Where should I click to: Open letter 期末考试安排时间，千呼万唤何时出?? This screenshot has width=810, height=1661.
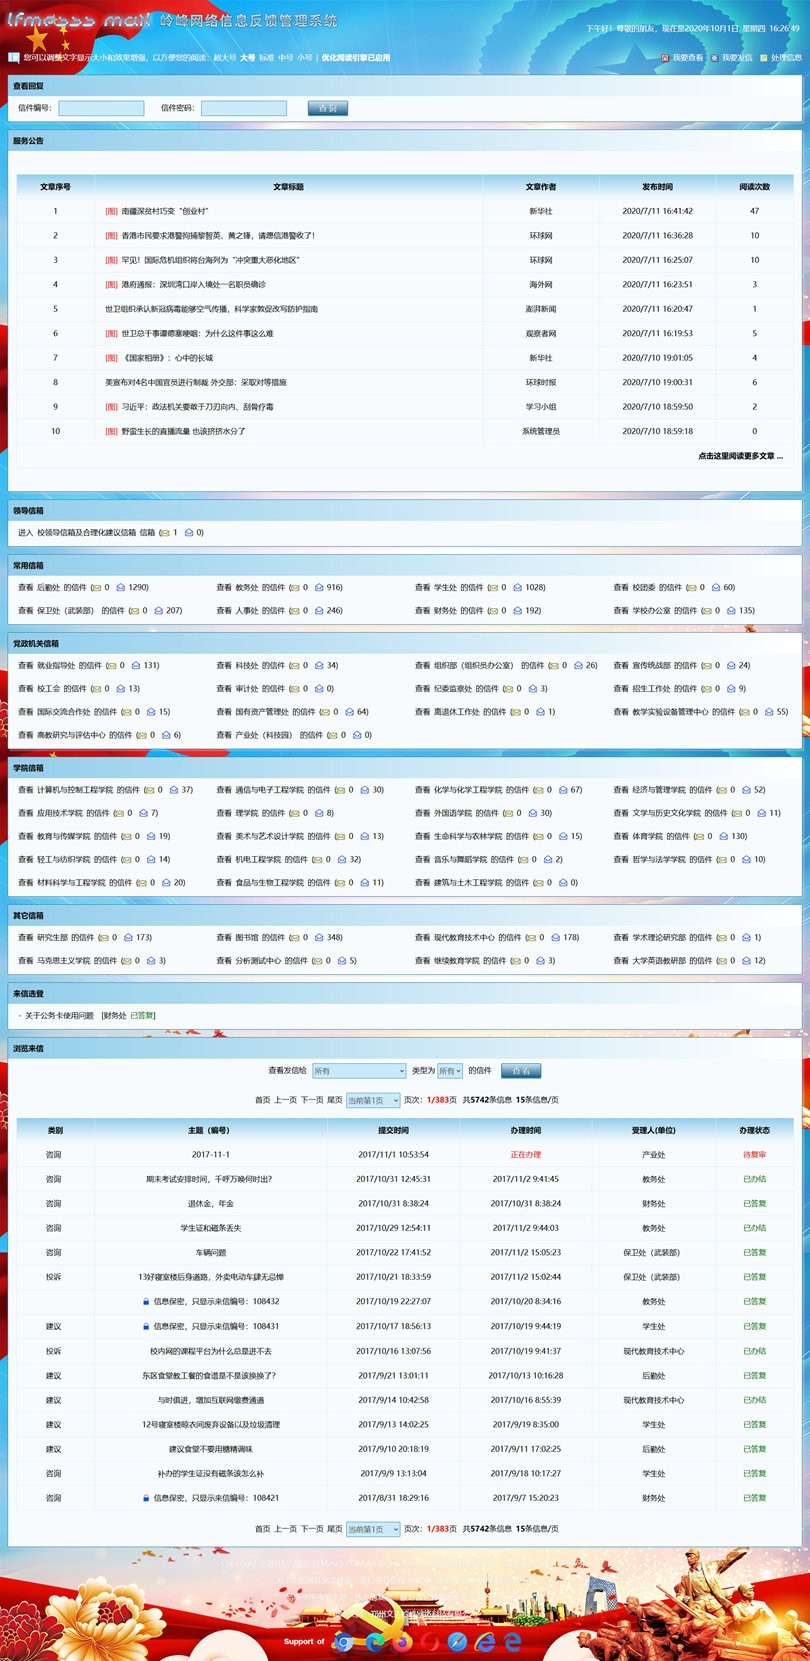click(209, 1179)
